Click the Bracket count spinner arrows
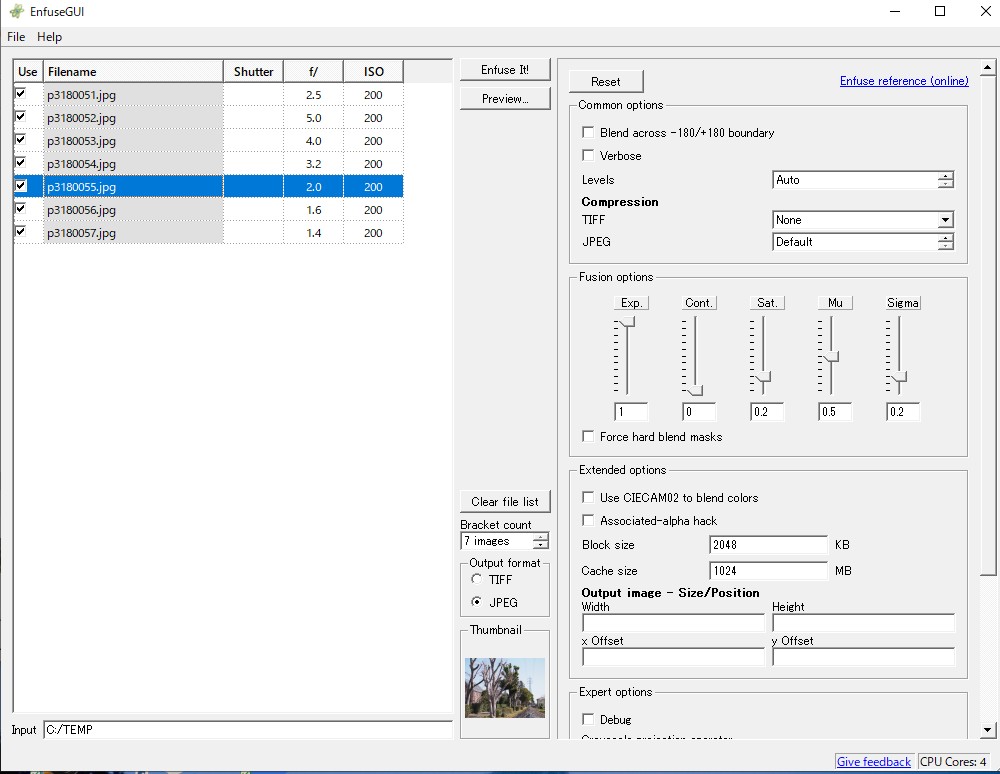The height and width of the screenshot is (774, 1000). point(540,541)
